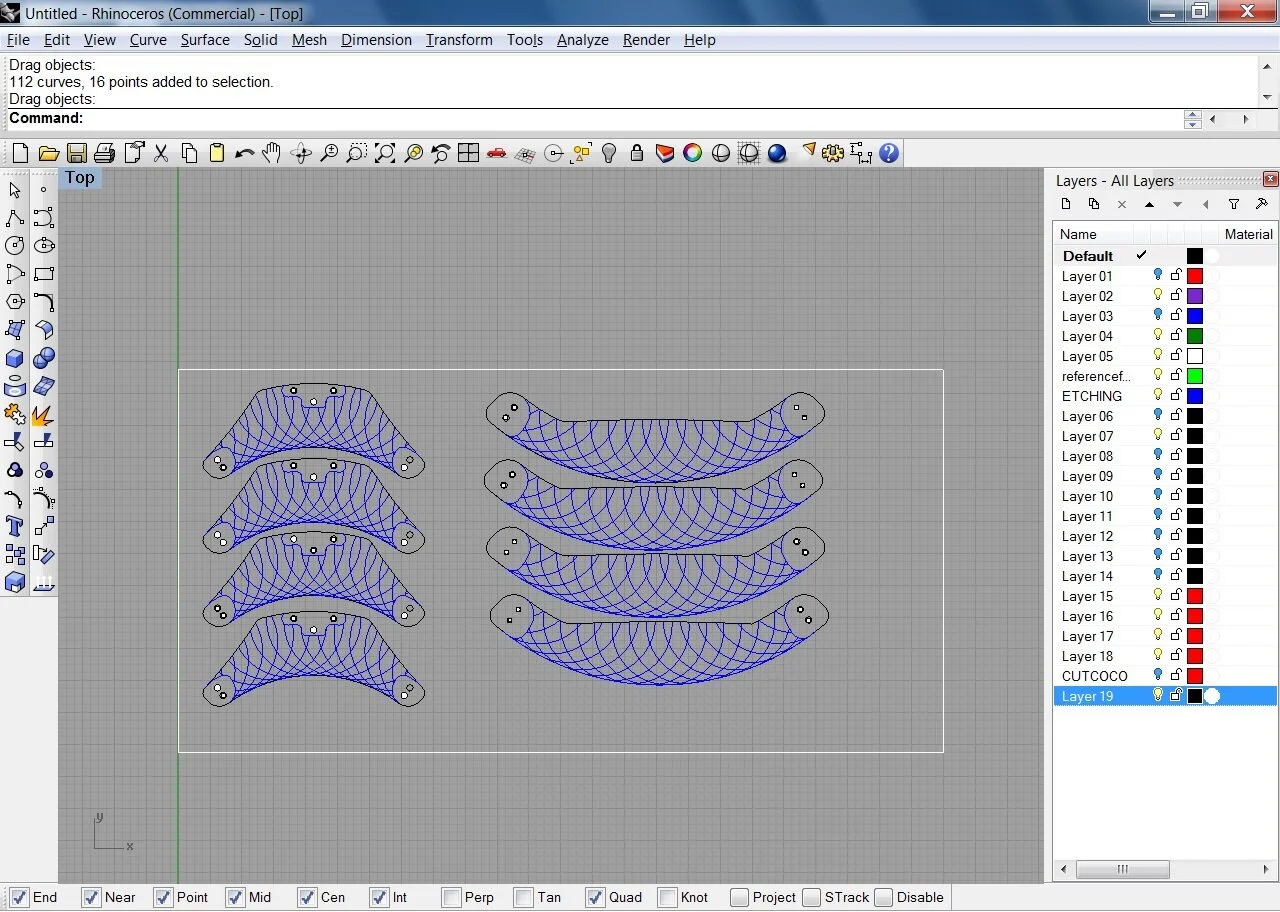Click the Cut scissors icon

(x=160, y=153)
